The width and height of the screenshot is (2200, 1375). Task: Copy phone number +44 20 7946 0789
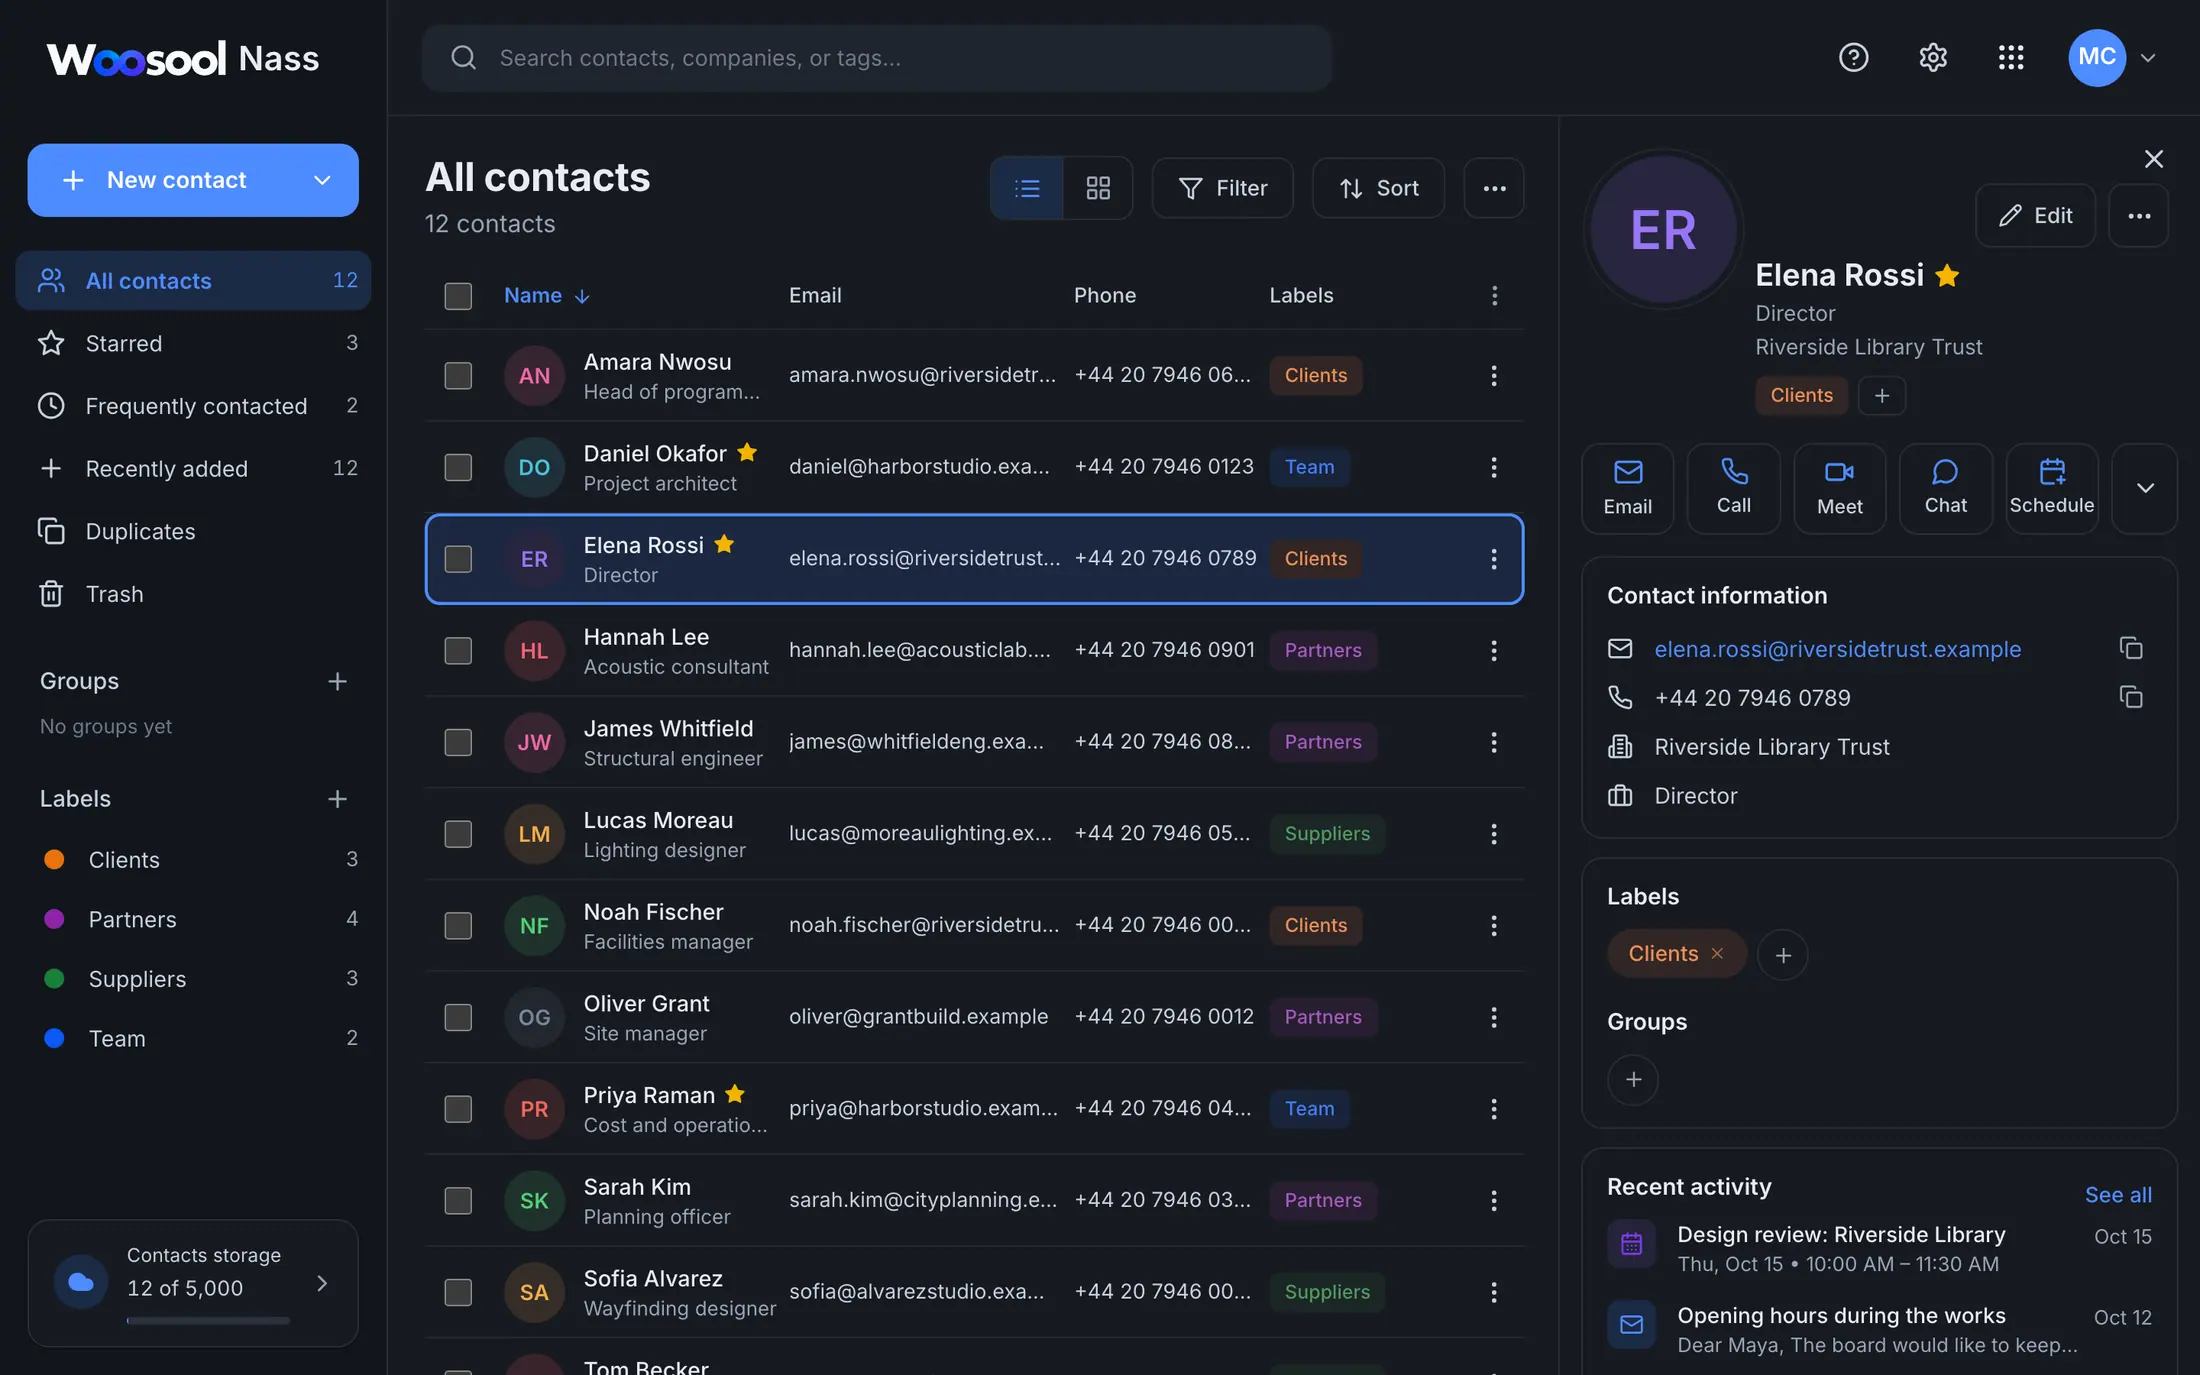tap(2131, 697)
